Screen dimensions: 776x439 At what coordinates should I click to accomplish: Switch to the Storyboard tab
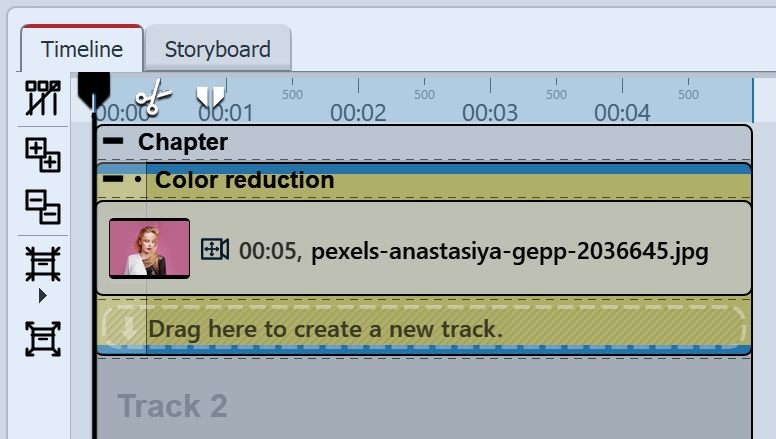coord(217,49)
